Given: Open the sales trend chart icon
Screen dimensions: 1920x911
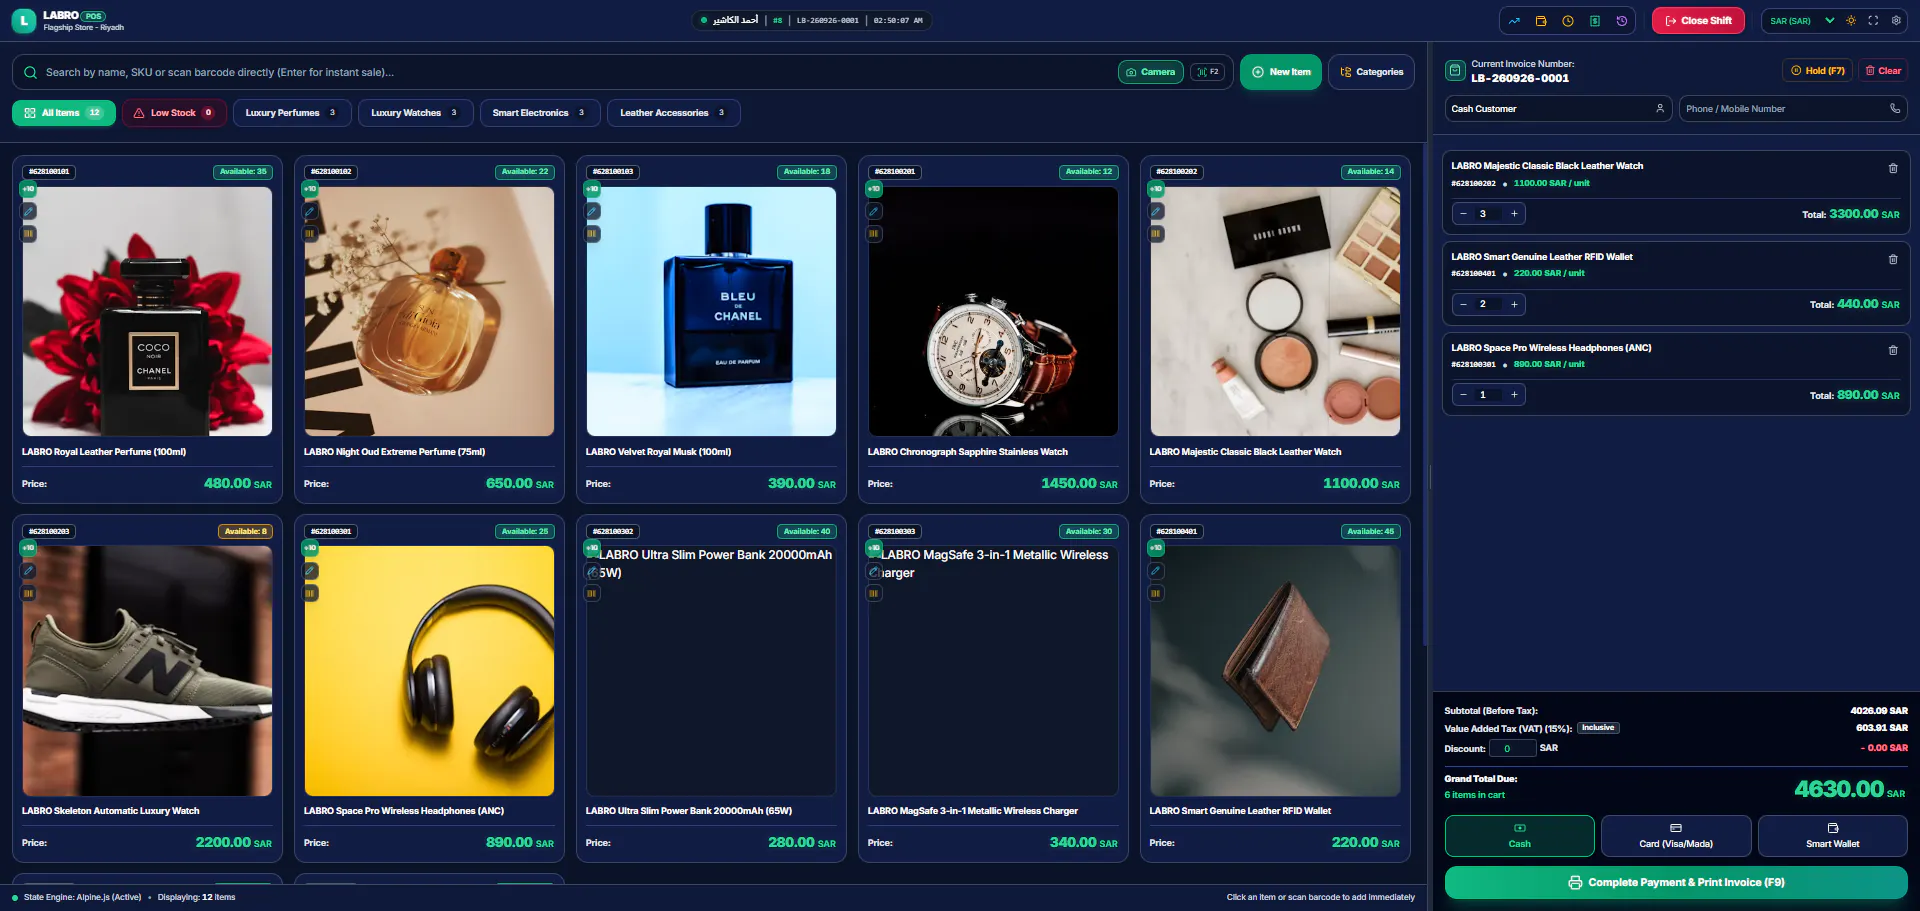Looking at the screenshot, I should pos(1514,21).
